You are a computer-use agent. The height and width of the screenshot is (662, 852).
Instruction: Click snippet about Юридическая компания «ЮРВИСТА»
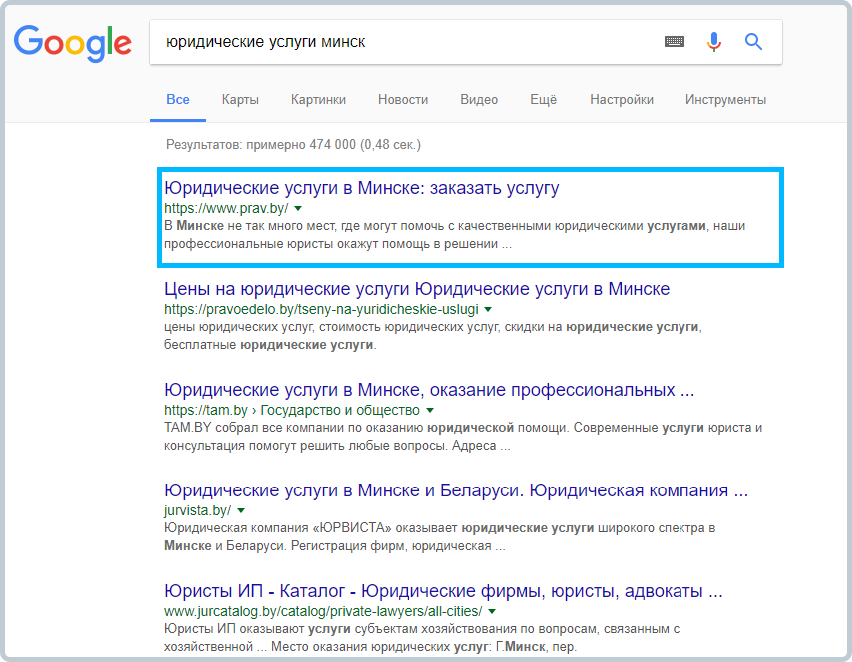[x=440, y=537]
